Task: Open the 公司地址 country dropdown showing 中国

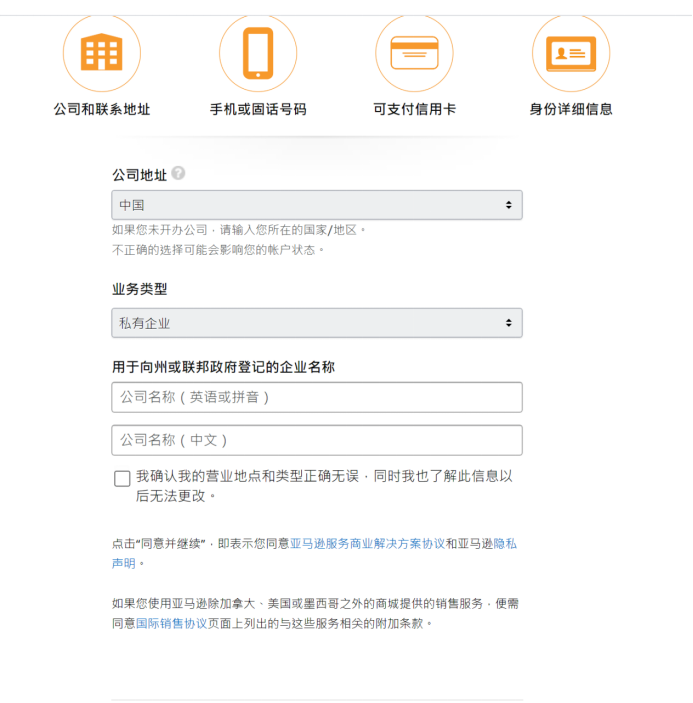Action: pos(316,205)
